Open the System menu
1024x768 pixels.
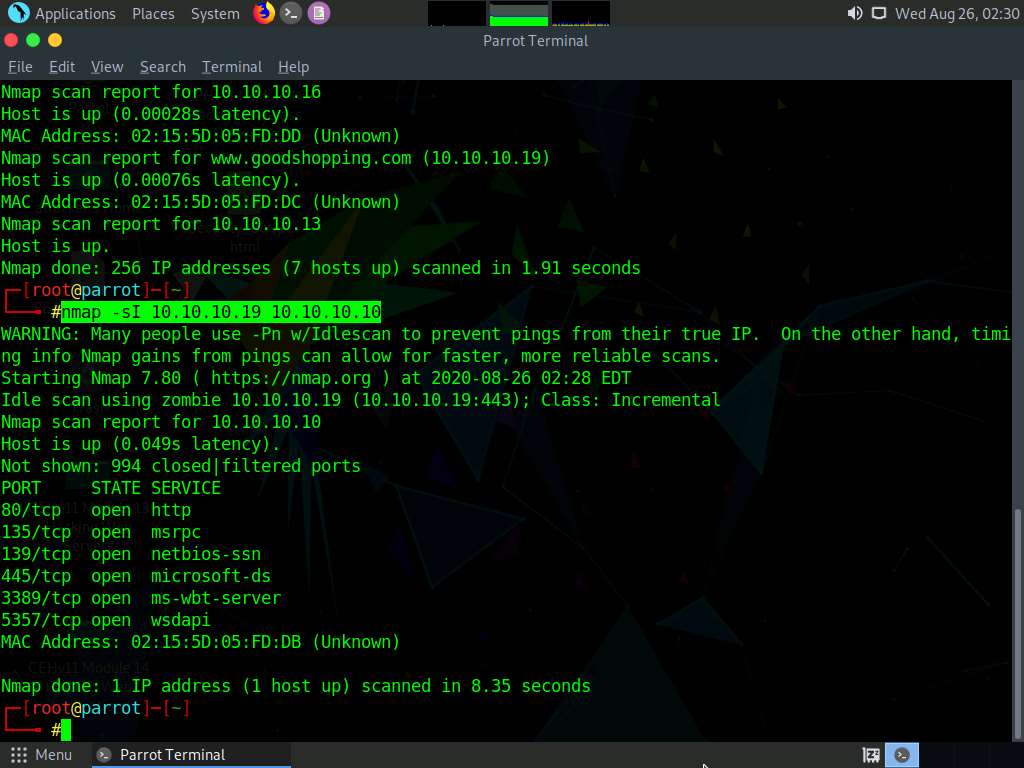(215, 14)
